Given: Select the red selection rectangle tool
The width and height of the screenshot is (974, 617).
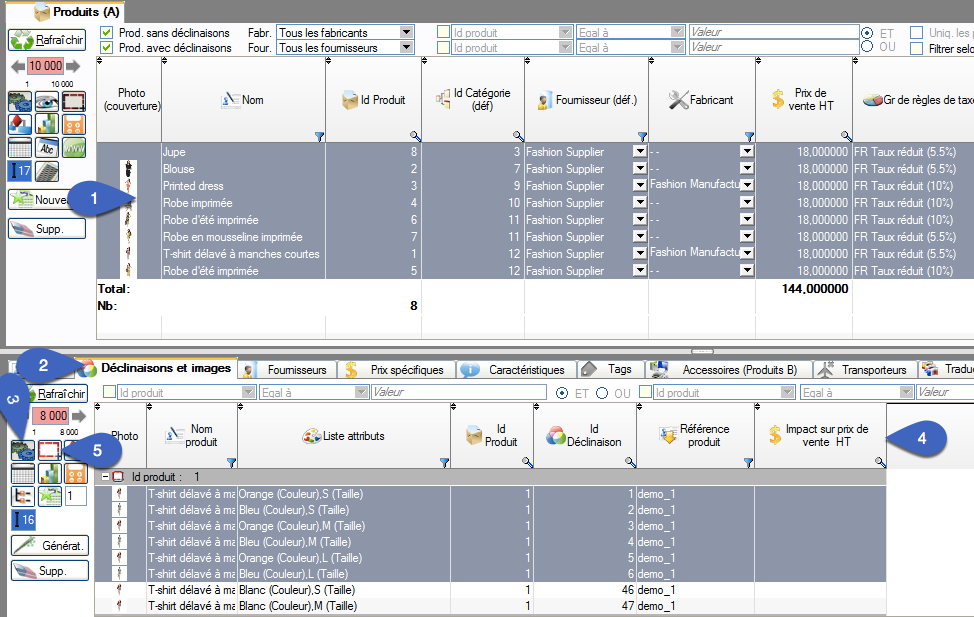Looking at the screenshot, I should [x=73, y=101].
